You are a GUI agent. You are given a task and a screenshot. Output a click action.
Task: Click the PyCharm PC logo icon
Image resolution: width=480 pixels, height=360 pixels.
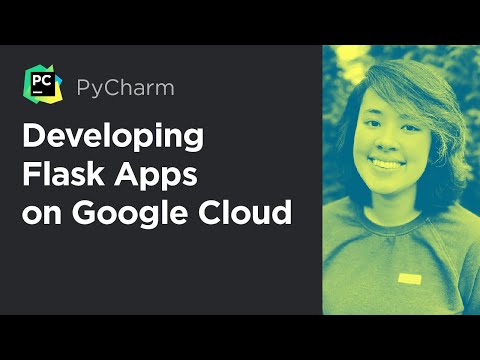43,84
